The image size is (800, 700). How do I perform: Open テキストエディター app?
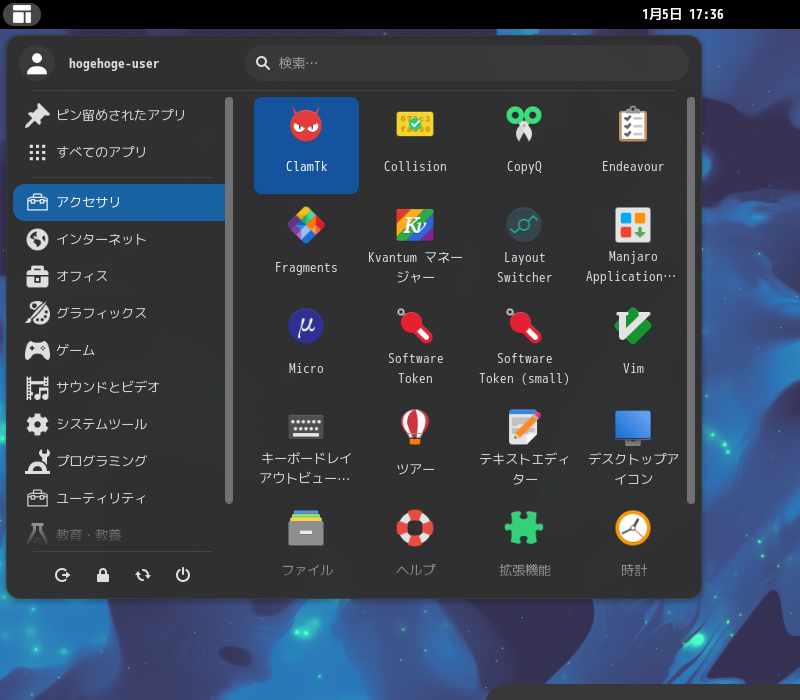point(524,448)
